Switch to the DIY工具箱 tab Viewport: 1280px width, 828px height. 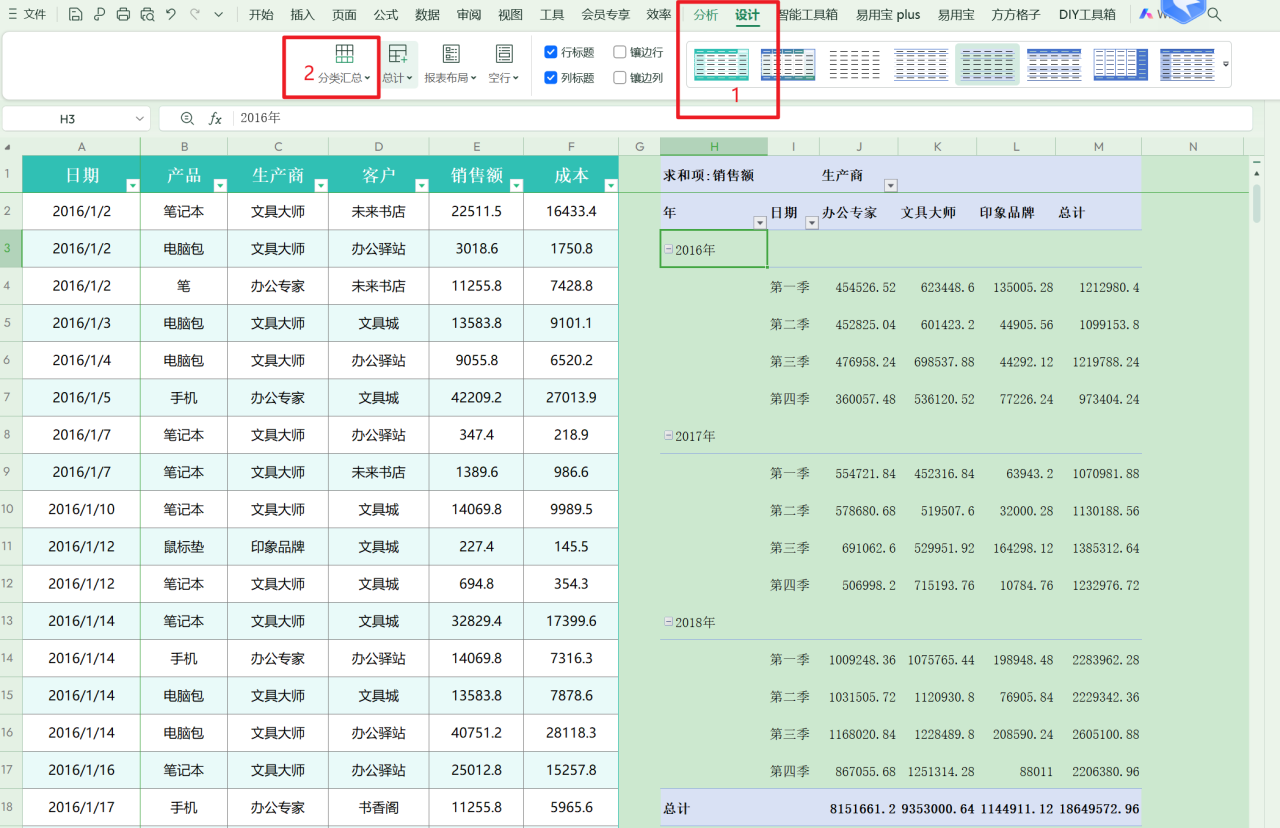point(1087,14)
